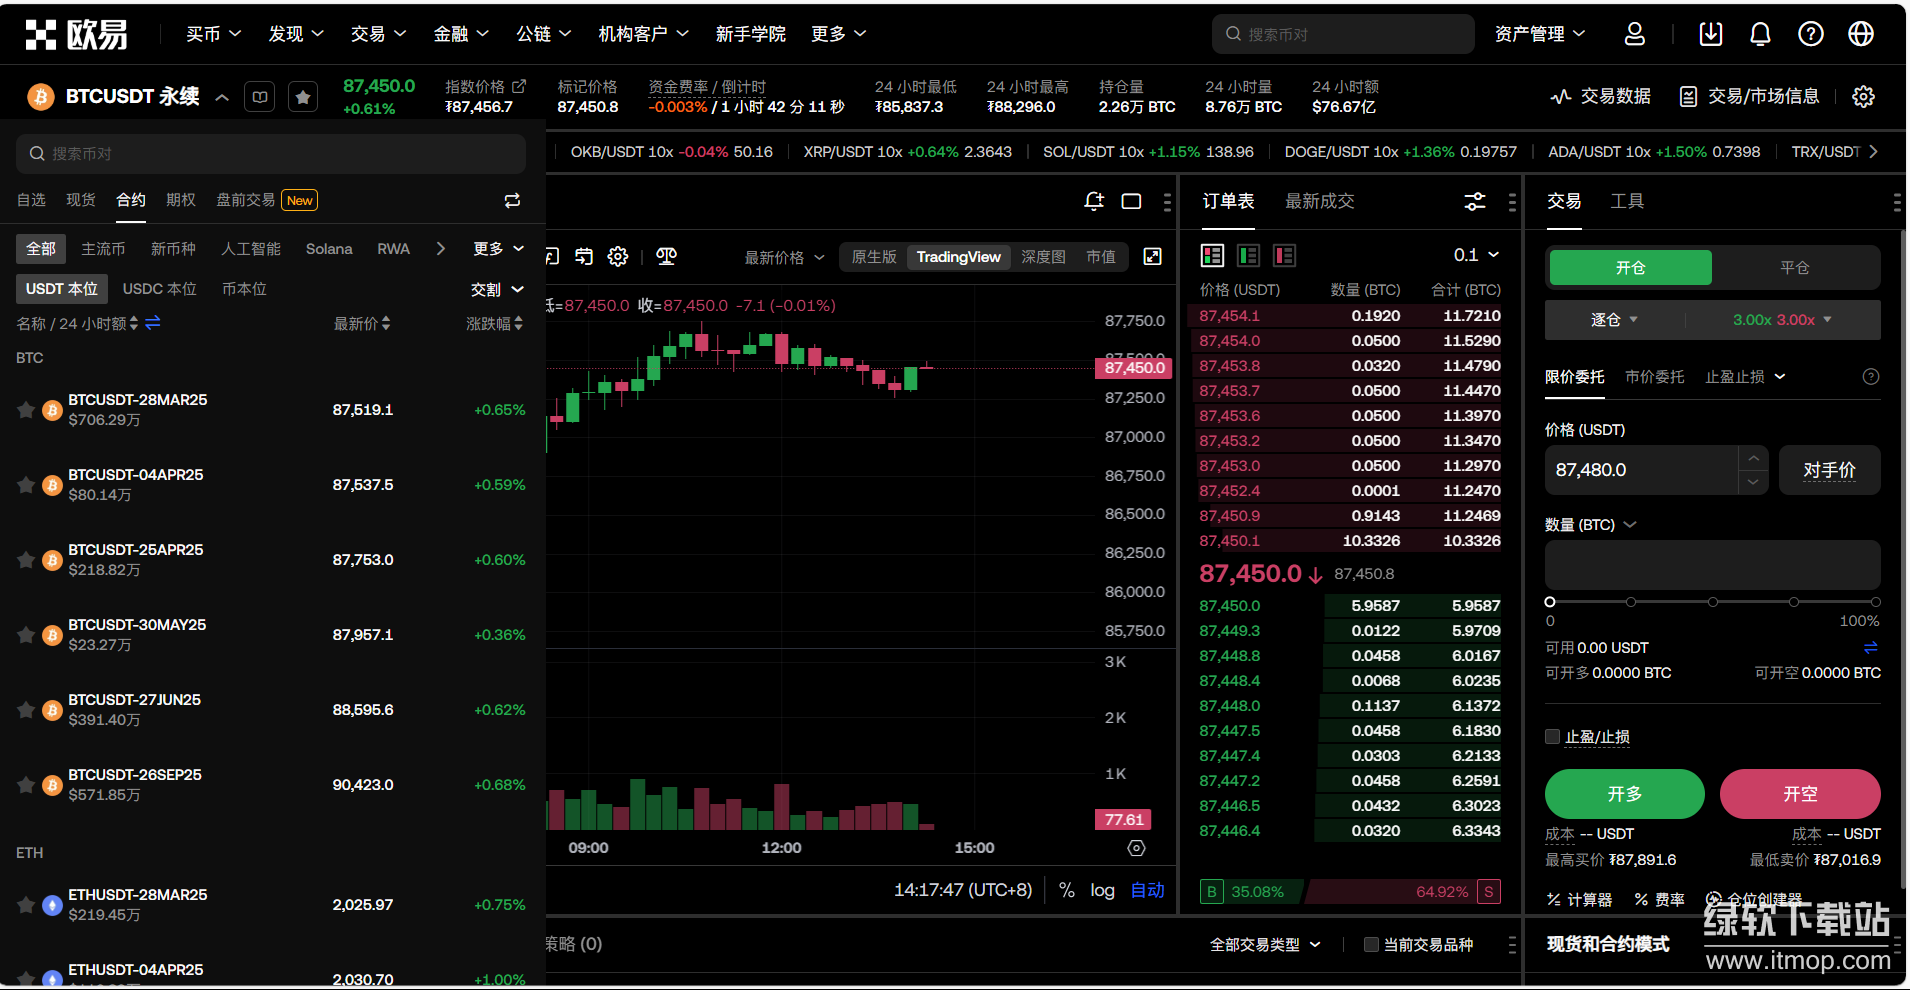Expand the 3.00x leverage dropdown
The width and height of the screenshot is (1910, 990).
1782,320
